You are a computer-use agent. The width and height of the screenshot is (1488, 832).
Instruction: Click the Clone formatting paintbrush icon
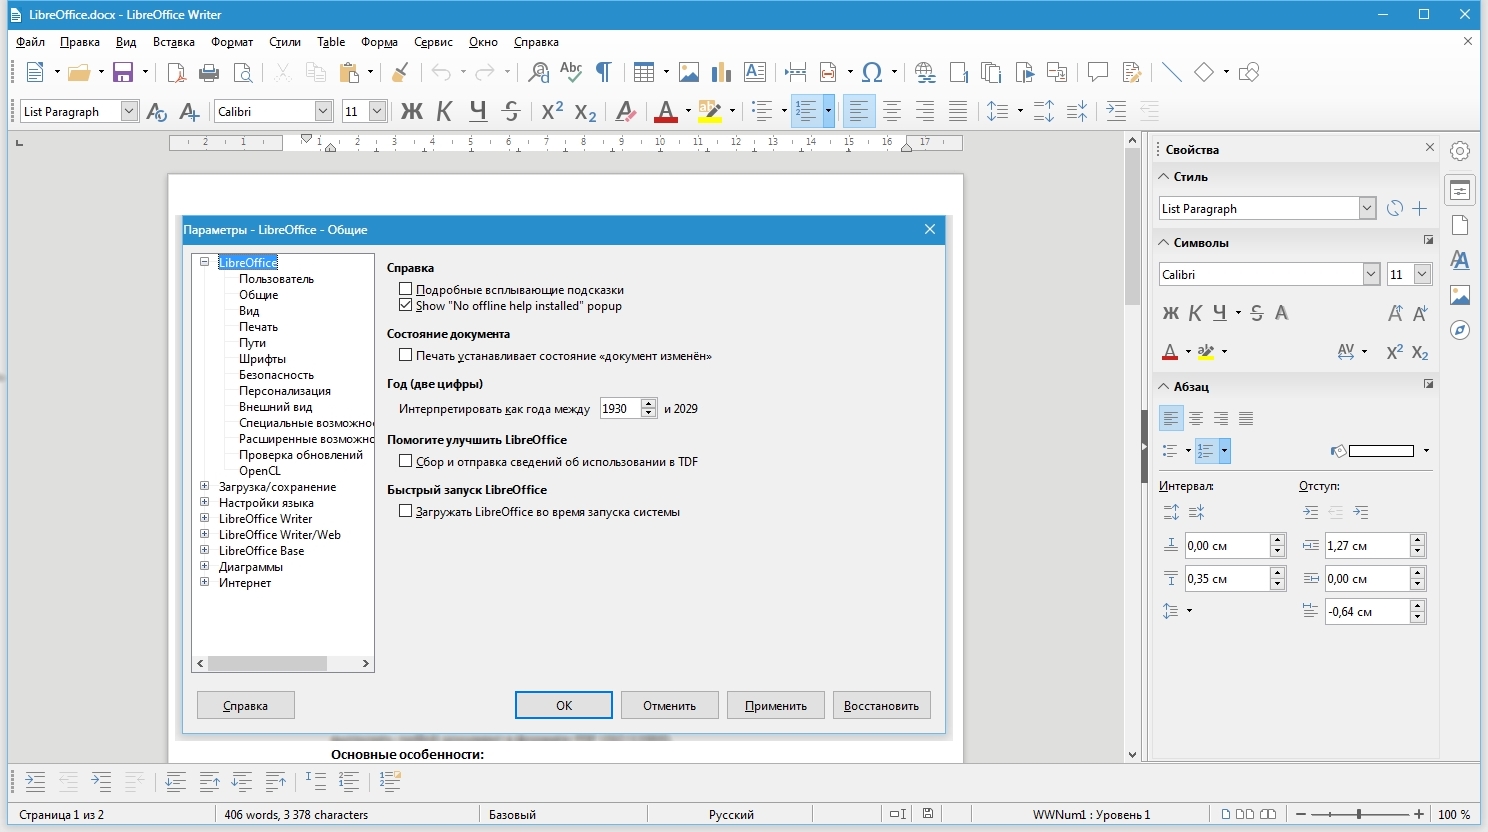click(x=400, y=72)
